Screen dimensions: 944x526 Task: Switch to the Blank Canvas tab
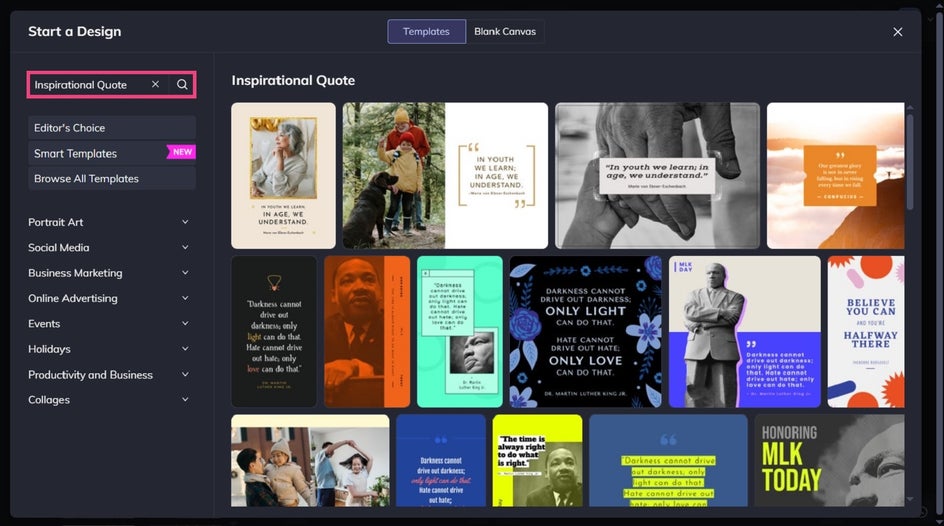tap(505, 31)
